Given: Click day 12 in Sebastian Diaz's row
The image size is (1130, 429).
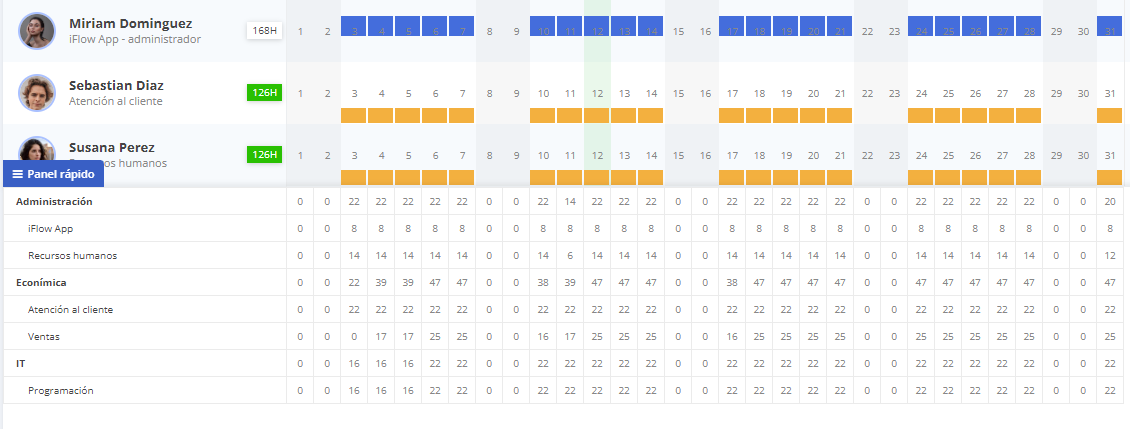Looking at the screenshot, I should tap(597, 94).
